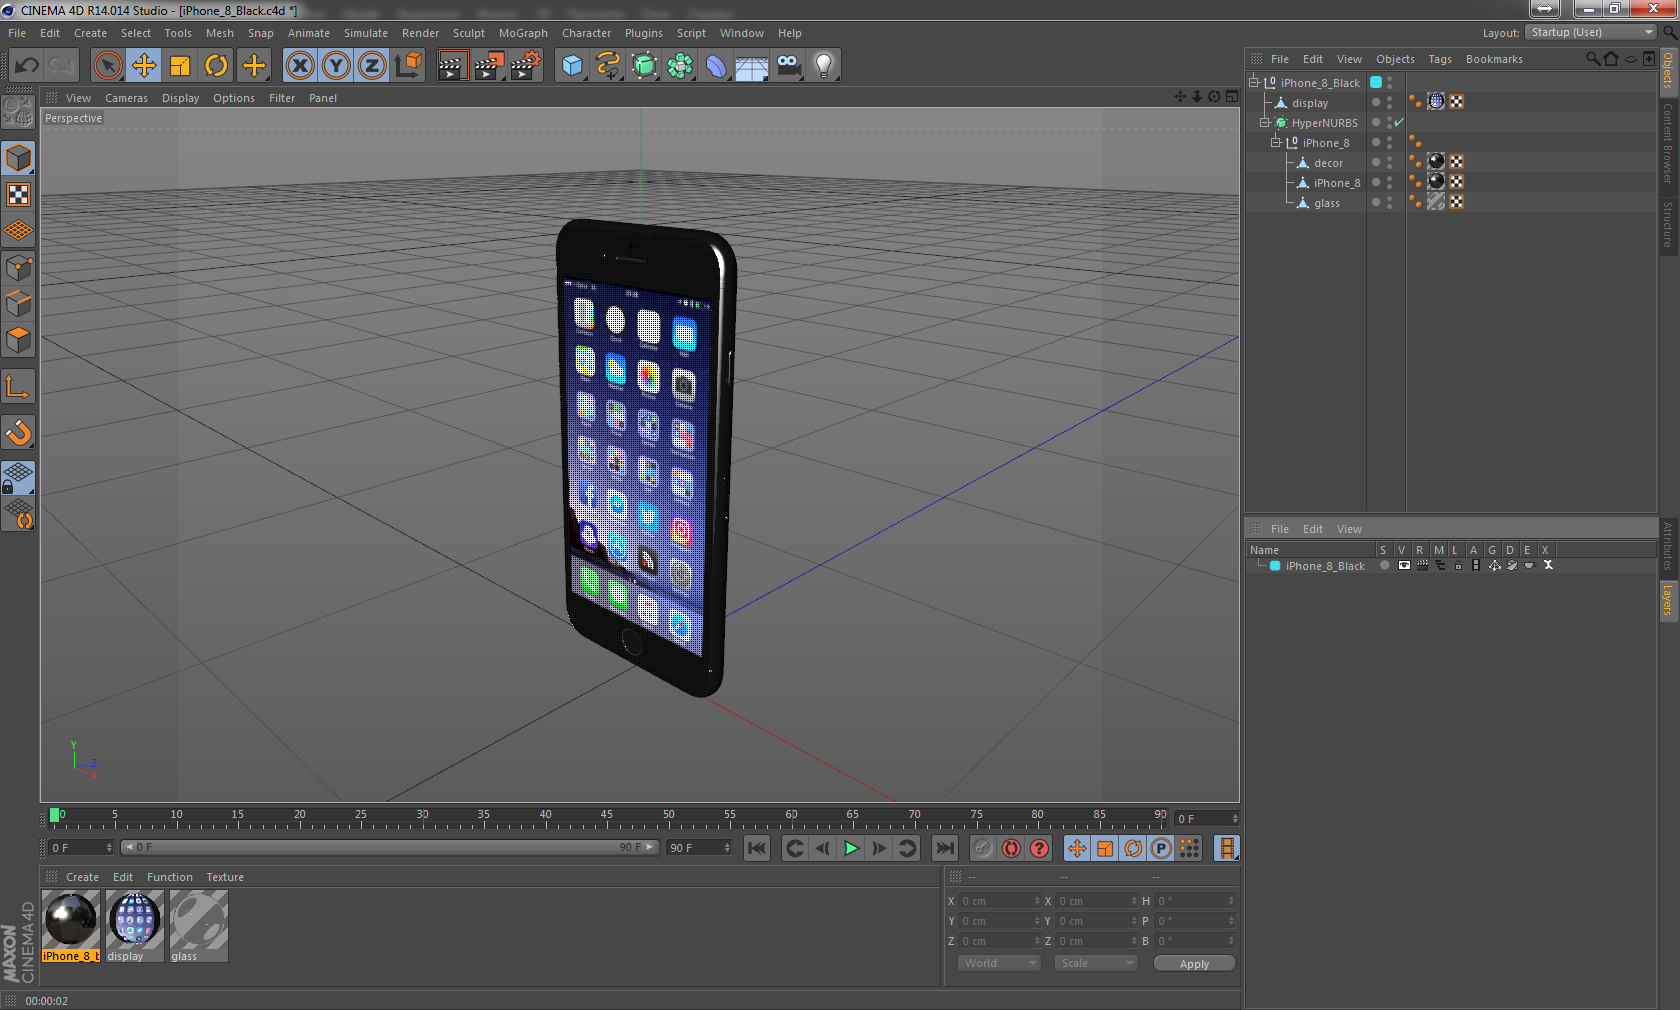Select the glass object in tree
This screenshot has width=1680, height=1010.
1326,203
